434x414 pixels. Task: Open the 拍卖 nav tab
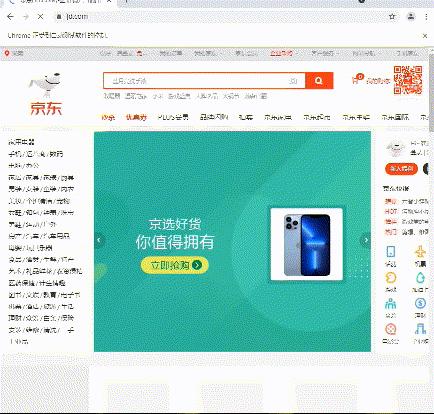(246, 117)
